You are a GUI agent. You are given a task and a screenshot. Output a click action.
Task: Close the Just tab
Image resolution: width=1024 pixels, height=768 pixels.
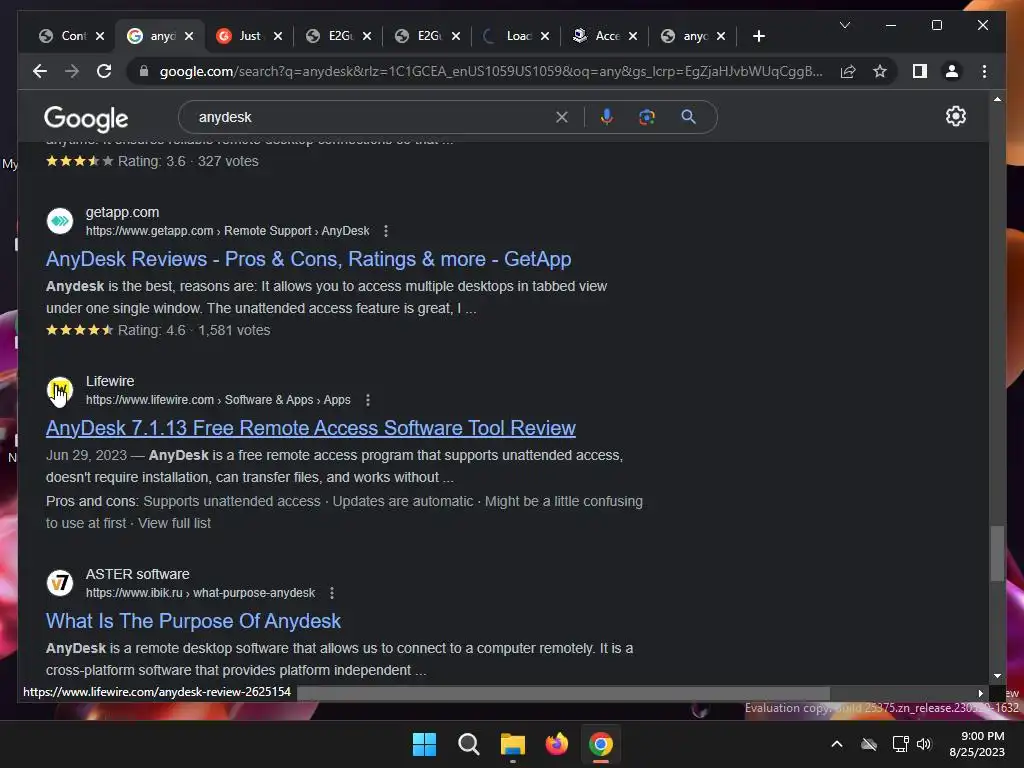point(278,36)
